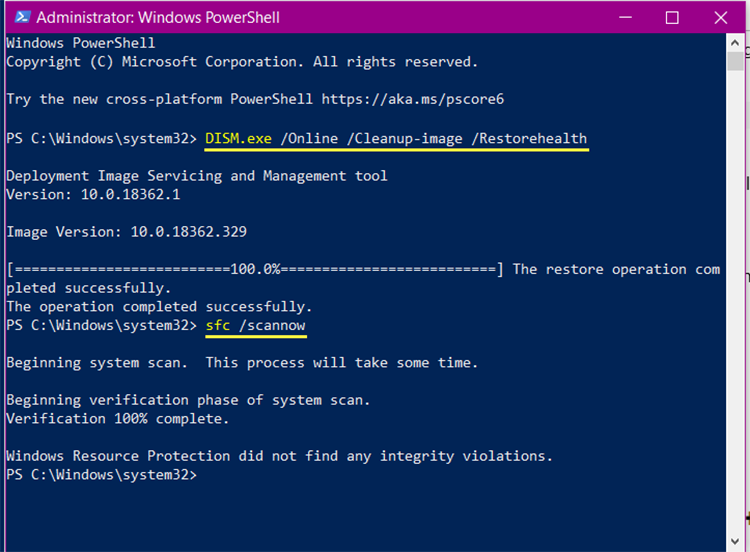Click the Version: 10.0.18362.1 line
Image resolution: width=750 pixels, height=552 pixels.
pos(93,195)
